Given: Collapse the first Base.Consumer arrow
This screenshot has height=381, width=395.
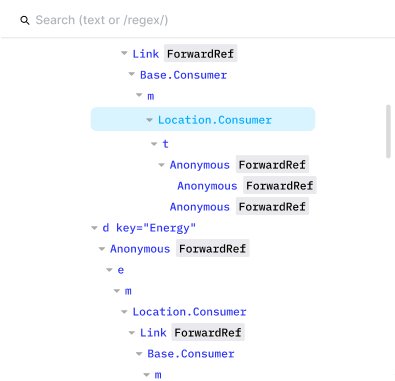Looking at the screenshot, I should pos(132,74).
